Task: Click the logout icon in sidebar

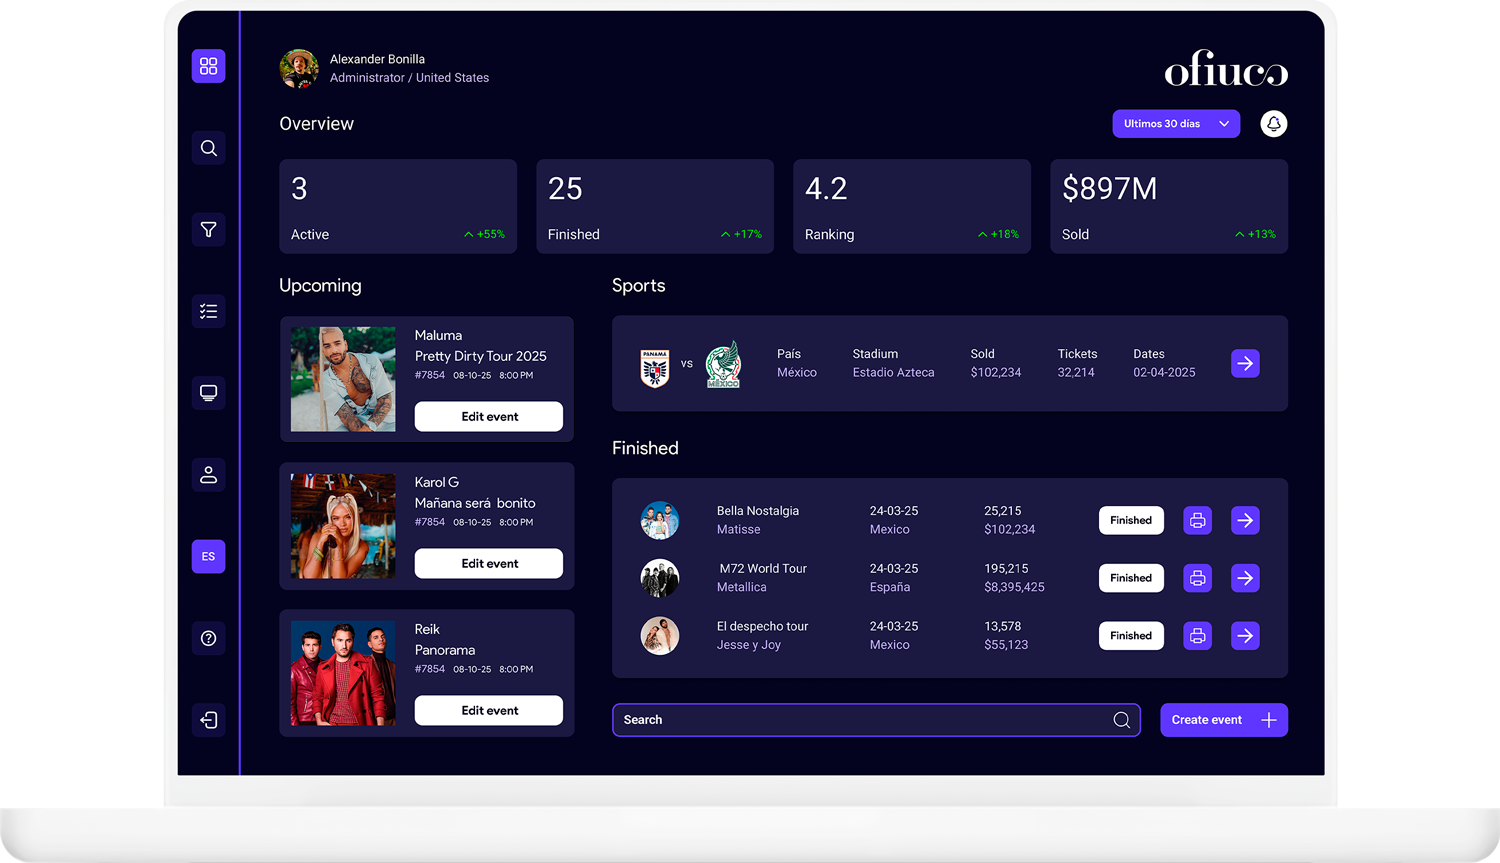Action: [x=208, y=720]
